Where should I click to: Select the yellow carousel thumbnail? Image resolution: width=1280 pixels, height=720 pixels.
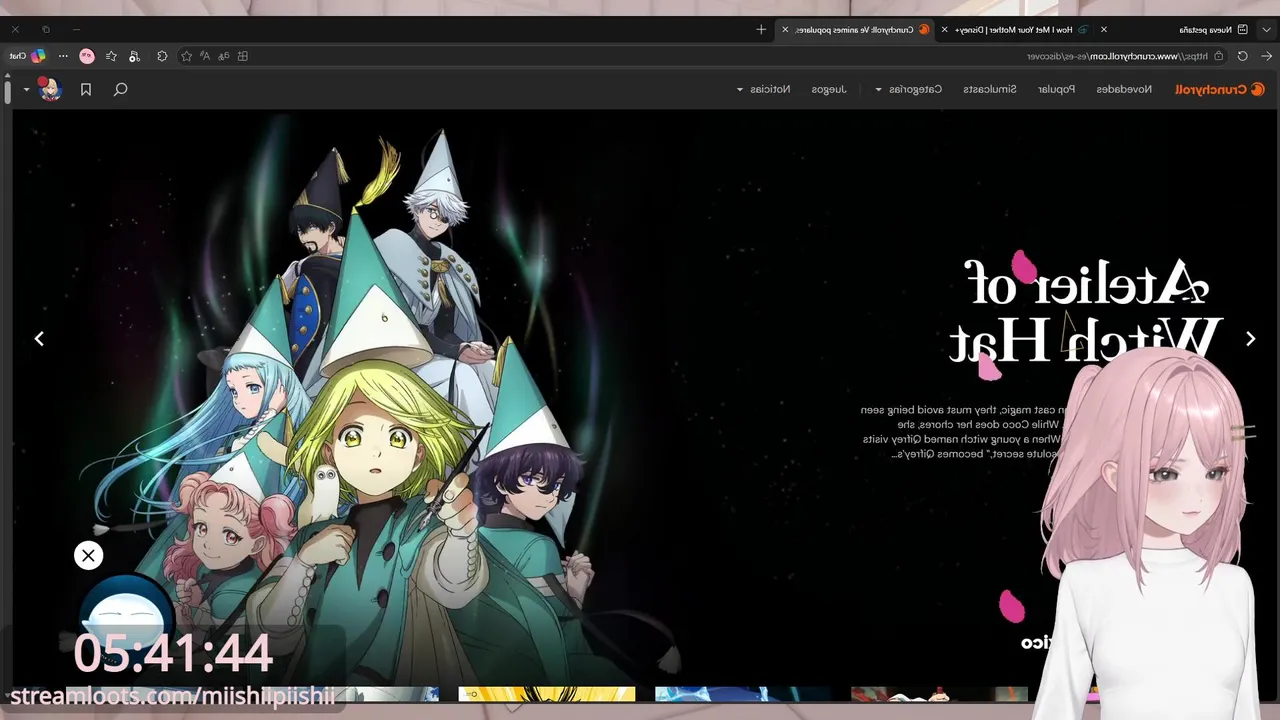click(x=546, y=694)
